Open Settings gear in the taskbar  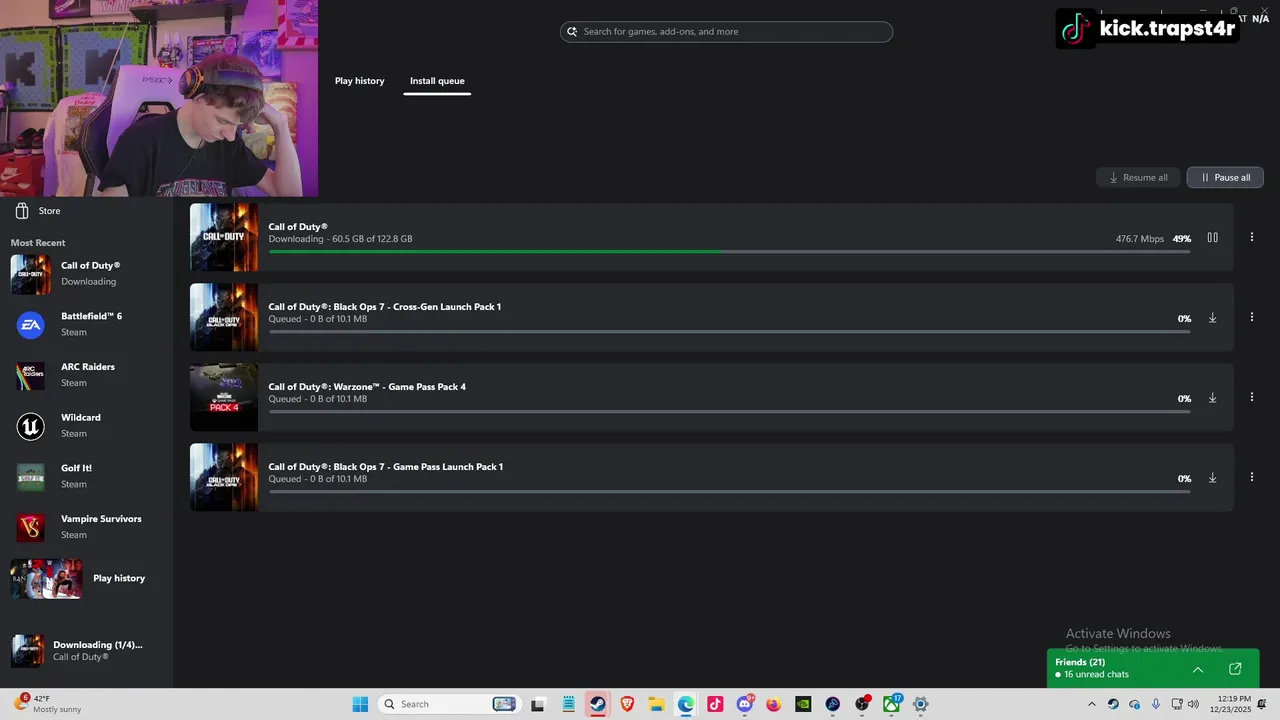point(921,704)
